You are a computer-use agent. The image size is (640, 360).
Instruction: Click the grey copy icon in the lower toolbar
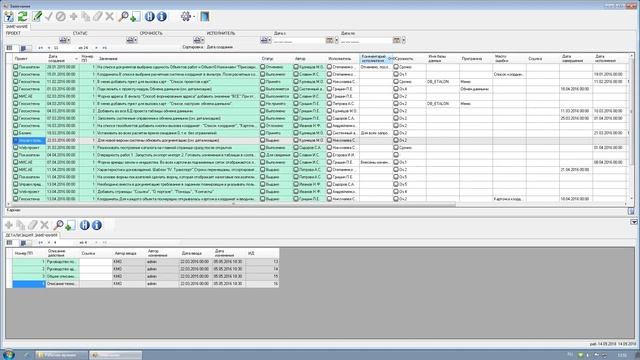20,225
